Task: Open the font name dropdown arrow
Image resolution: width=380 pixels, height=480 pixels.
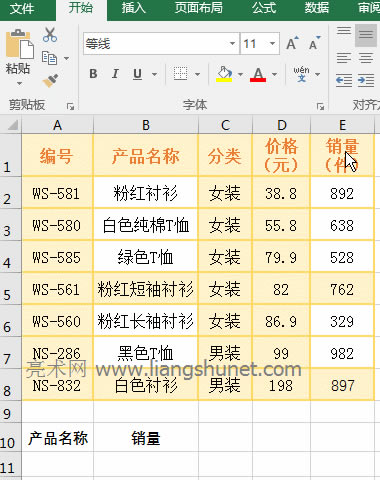Action: (x=232, y=43)
